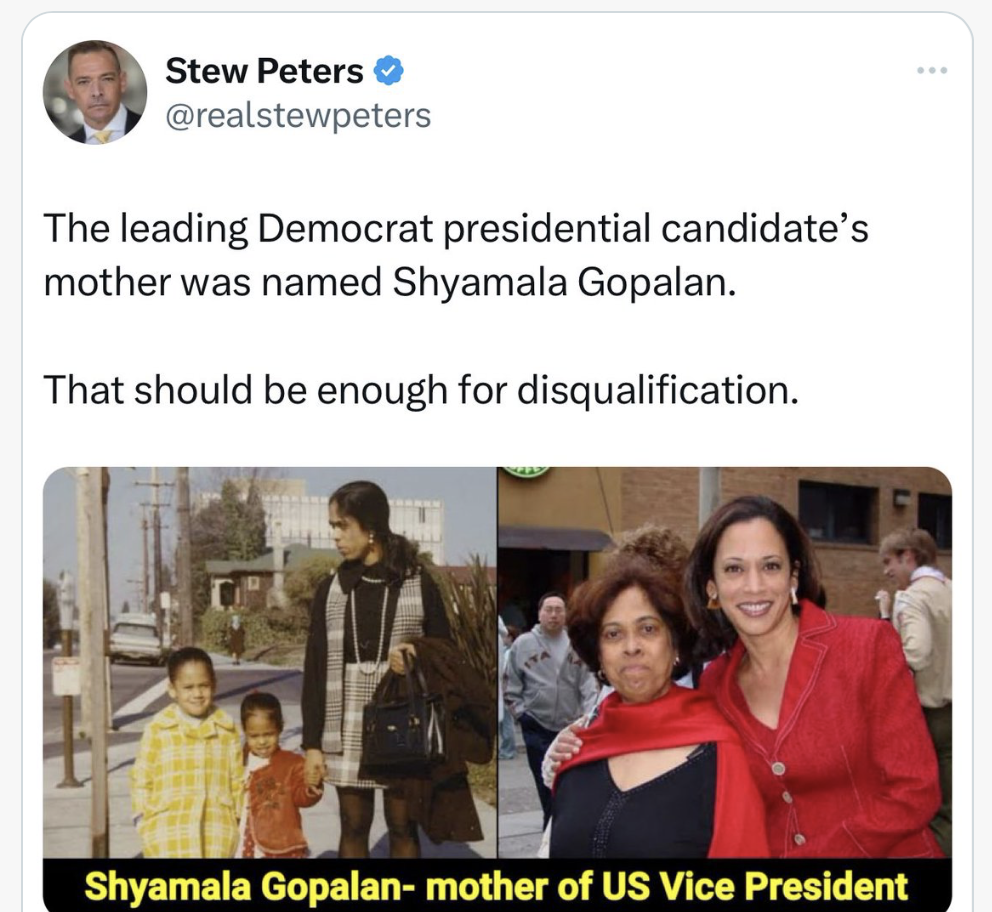Image resolution: width=992 pixels, height=912 pixels.
Task: Click the Stew Peters display name
Action: click(264, 71)
